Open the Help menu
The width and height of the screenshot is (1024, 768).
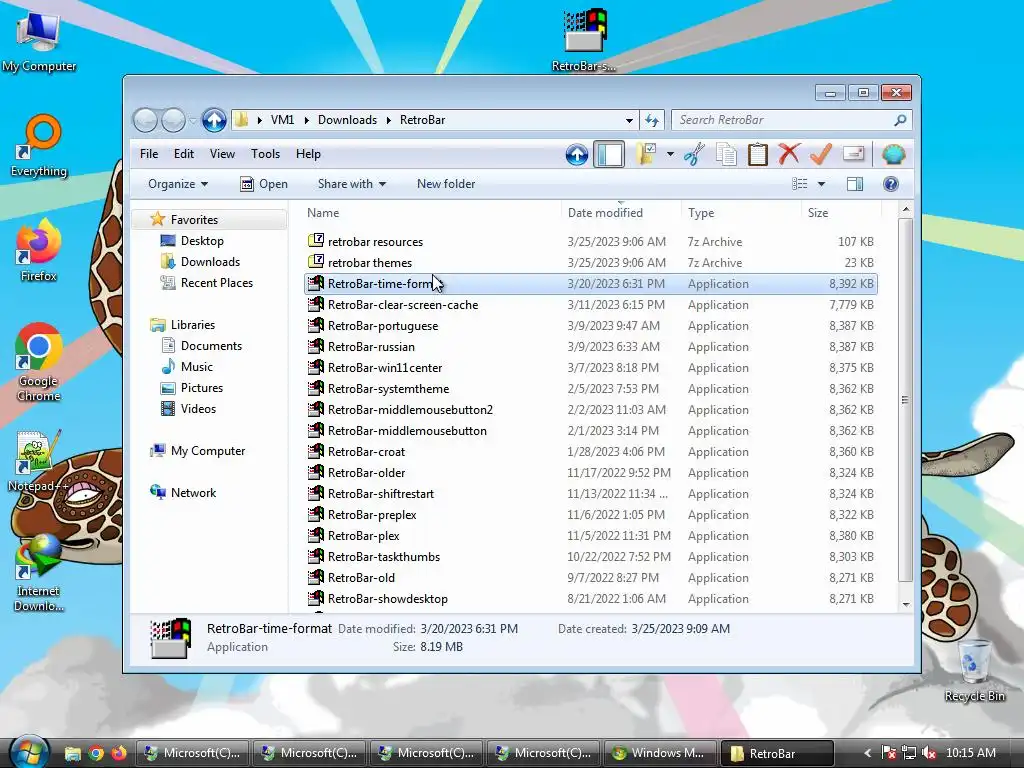pos(308,154)
